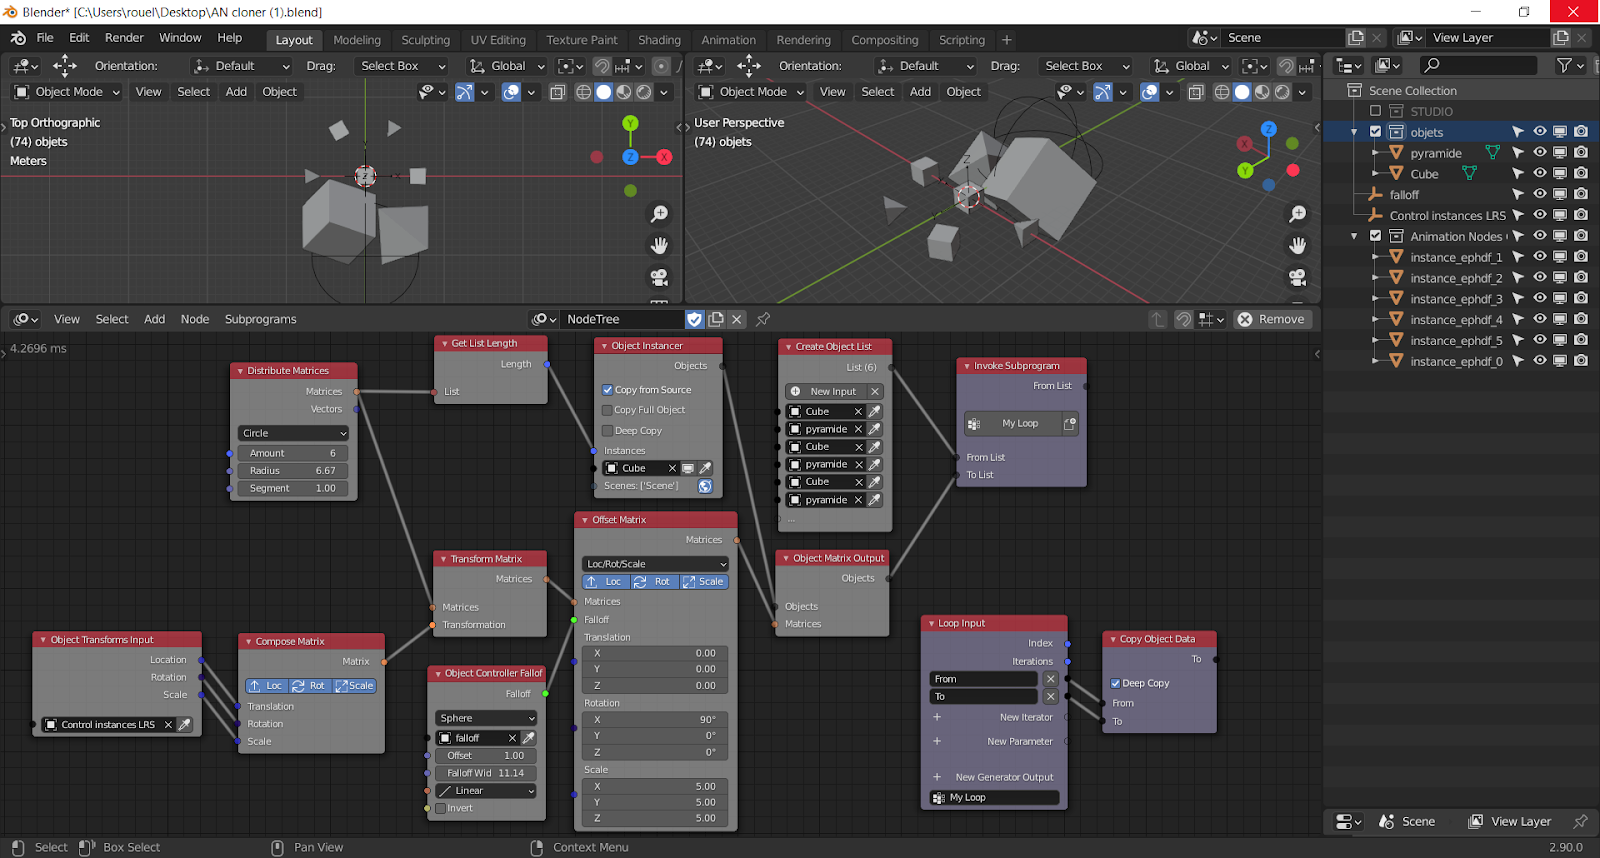This screenshot has height=858, width=1600.
Task: Click new scene icon beside Scene field
Action: click(x=1356, y=38)
